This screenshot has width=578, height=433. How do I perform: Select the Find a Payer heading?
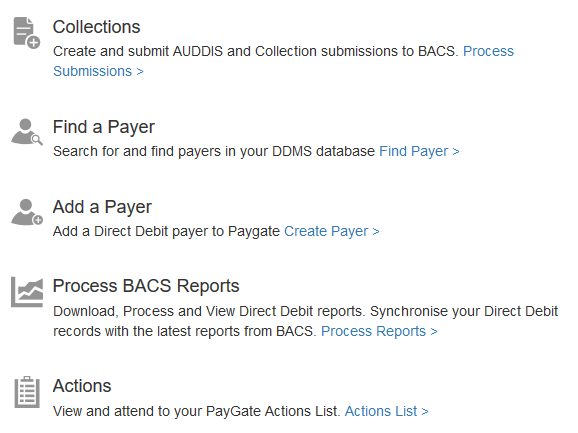104,127
